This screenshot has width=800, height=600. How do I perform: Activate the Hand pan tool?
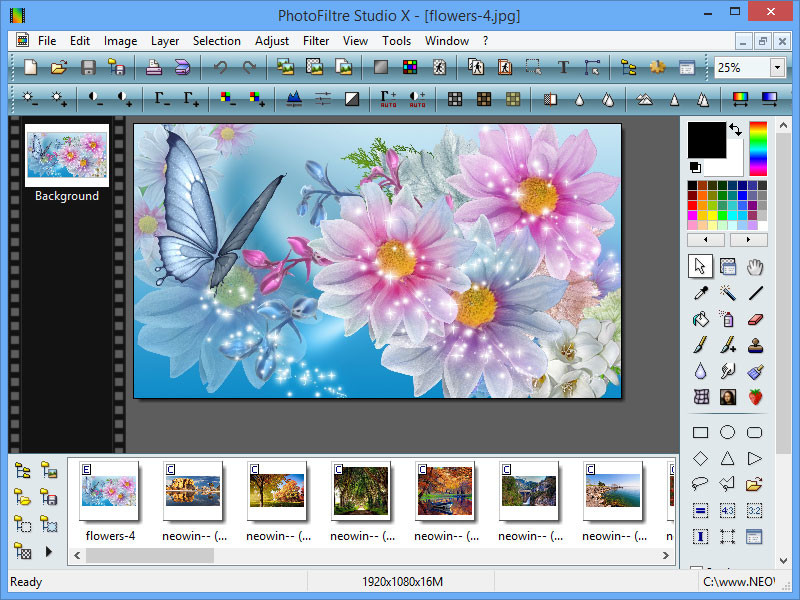pyautogui.click(x=754, y=267)
